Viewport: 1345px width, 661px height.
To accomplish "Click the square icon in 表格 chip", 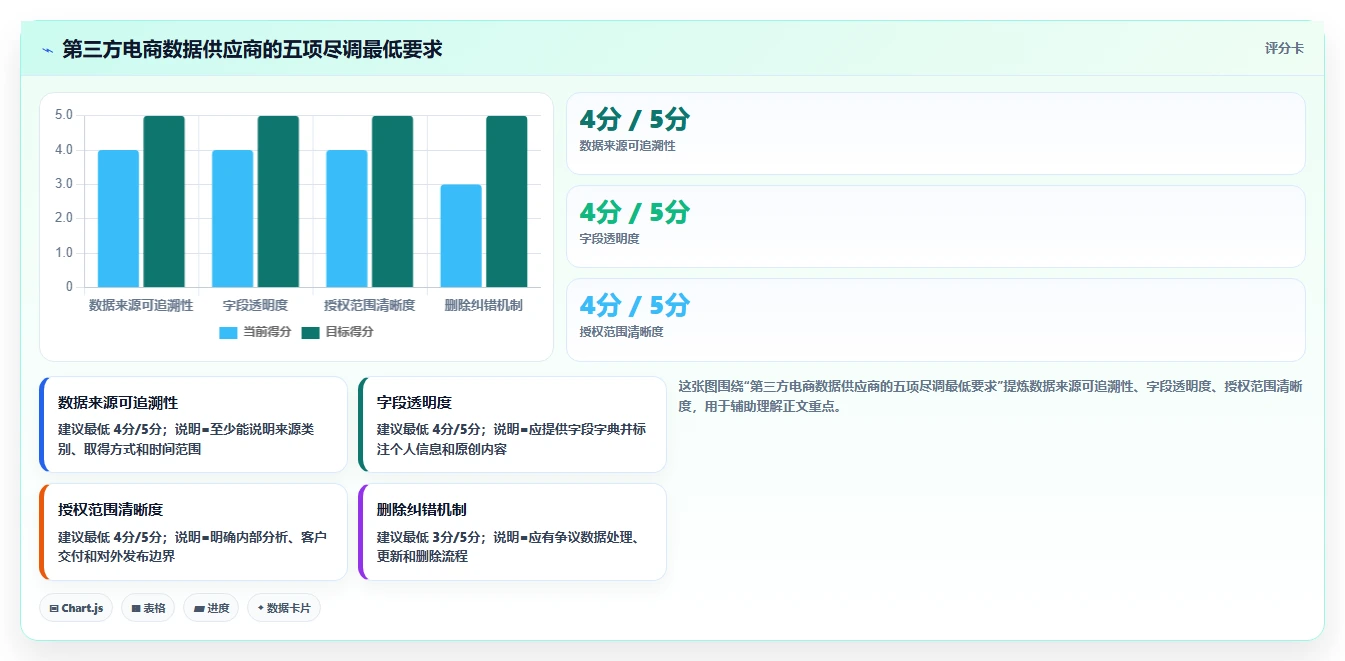I will click(x=136, y=608).
